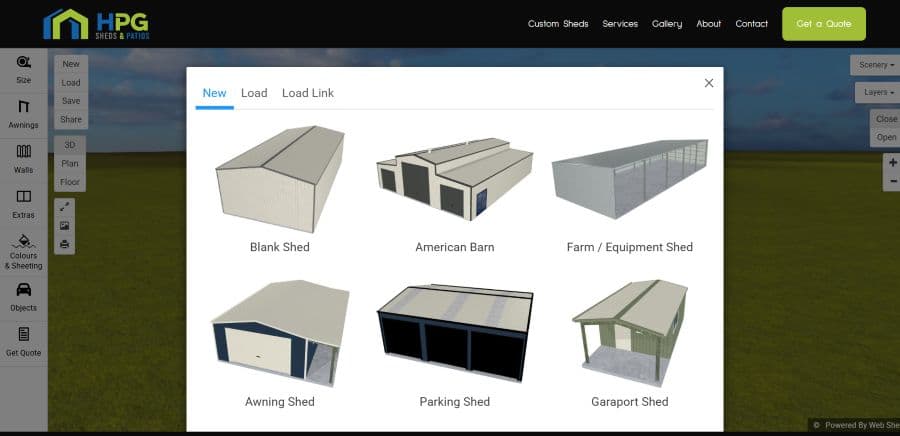Click the New button in the toolbar
The width and height of the screenshot is (900, 436).
pos(71,64)
